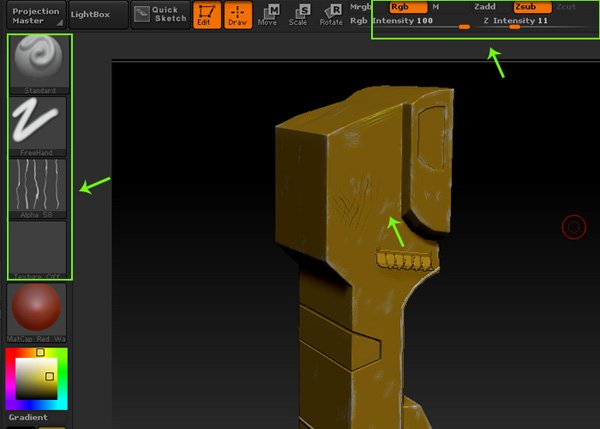Viewport: 600px width, 429px height.
Task: Select the Move tool
Action: pos(268,15)
